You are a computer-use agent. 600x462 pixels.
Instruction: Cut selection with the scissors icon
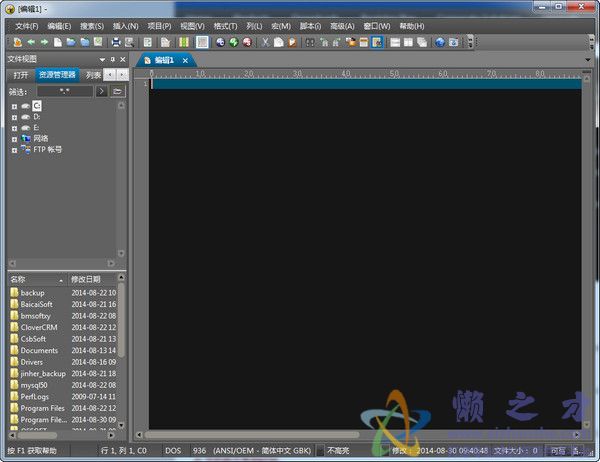(x=265, y=42)
